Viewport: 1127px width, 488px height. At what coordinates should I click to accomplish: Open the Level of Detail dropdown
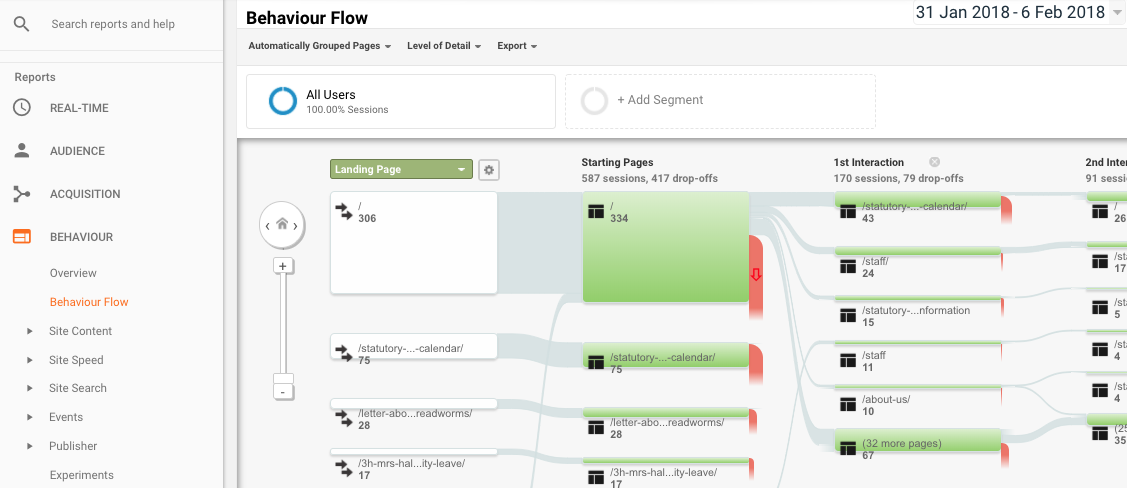443,46
